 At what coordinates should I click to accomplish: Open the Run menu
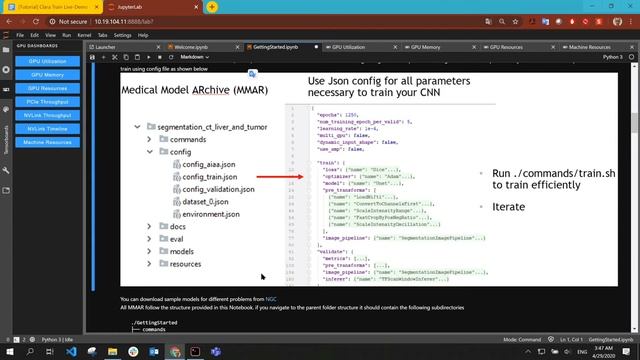[67, 36]
